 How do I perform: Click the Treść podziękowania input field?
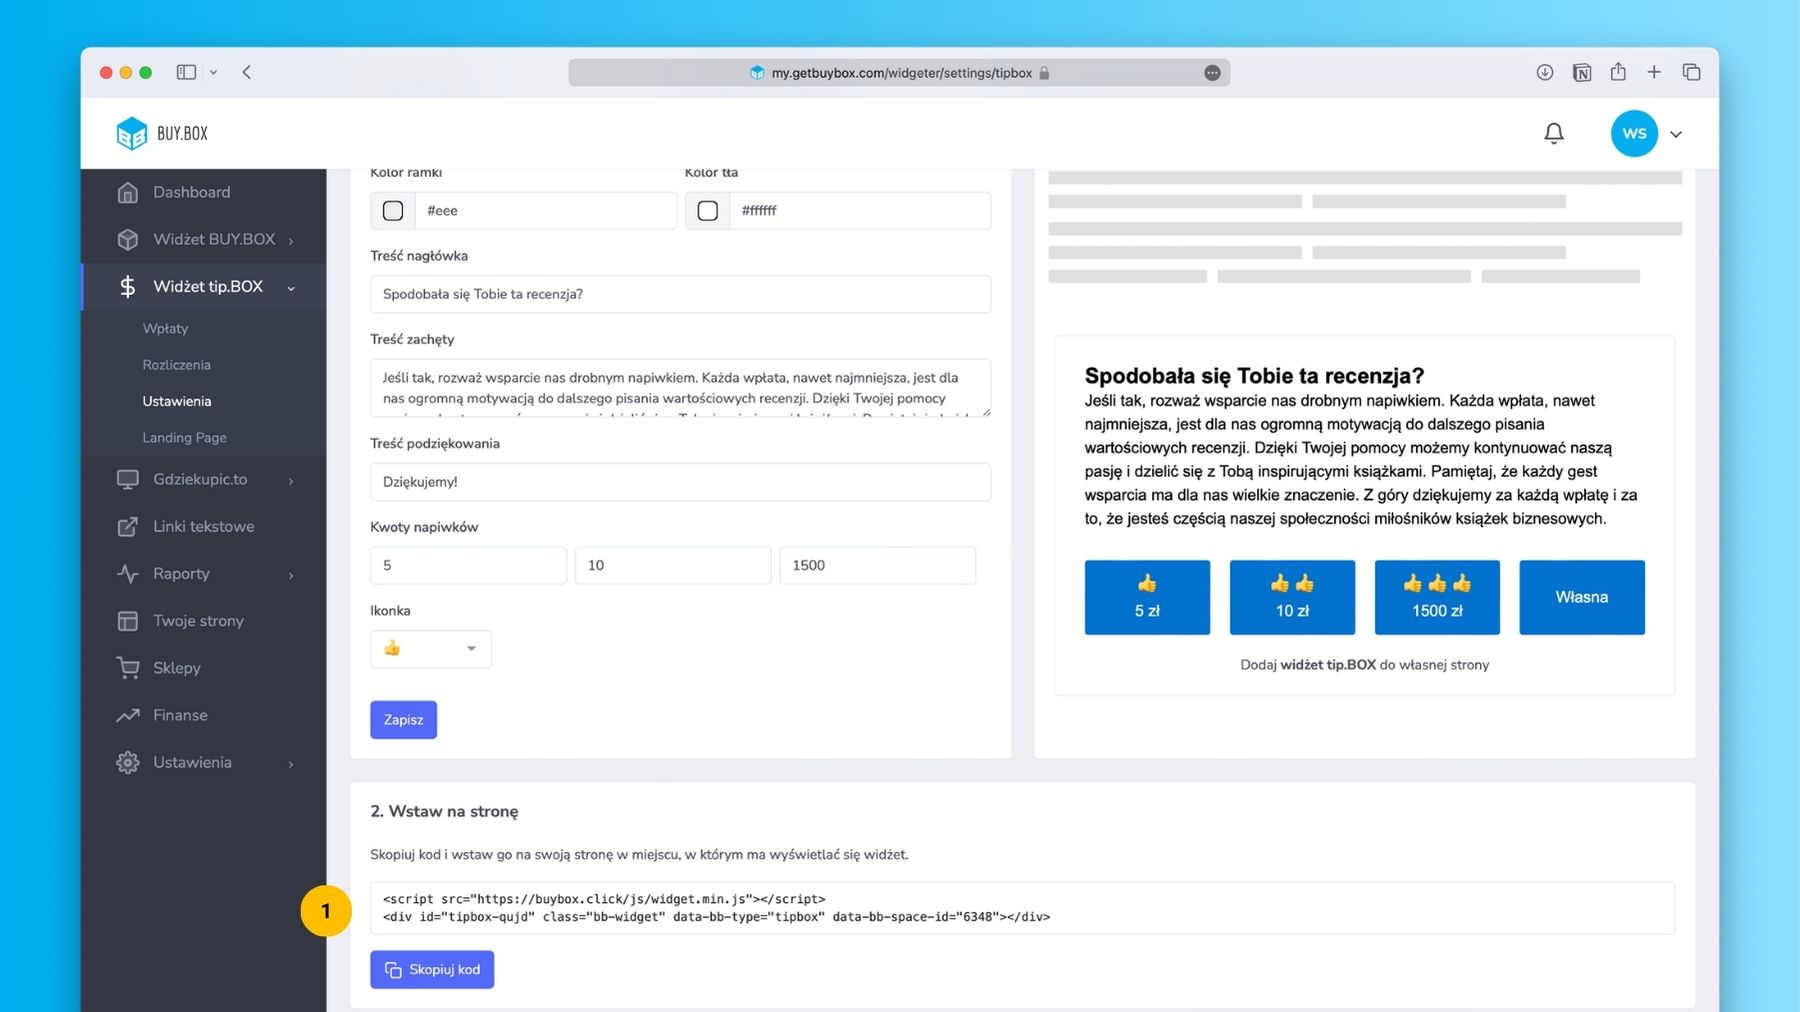(x=680, y=482)
